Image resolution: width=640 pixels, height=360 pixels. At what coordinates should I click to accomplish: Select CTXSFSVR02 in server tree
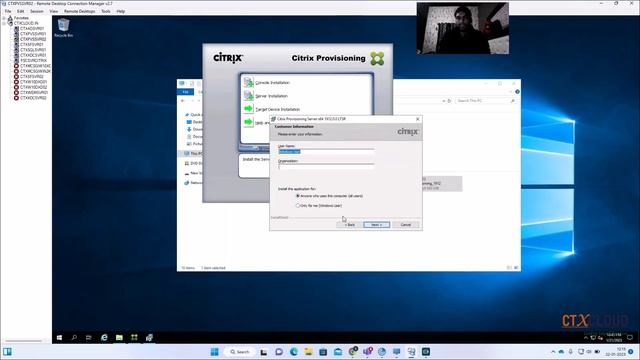[x=32, y=77]
